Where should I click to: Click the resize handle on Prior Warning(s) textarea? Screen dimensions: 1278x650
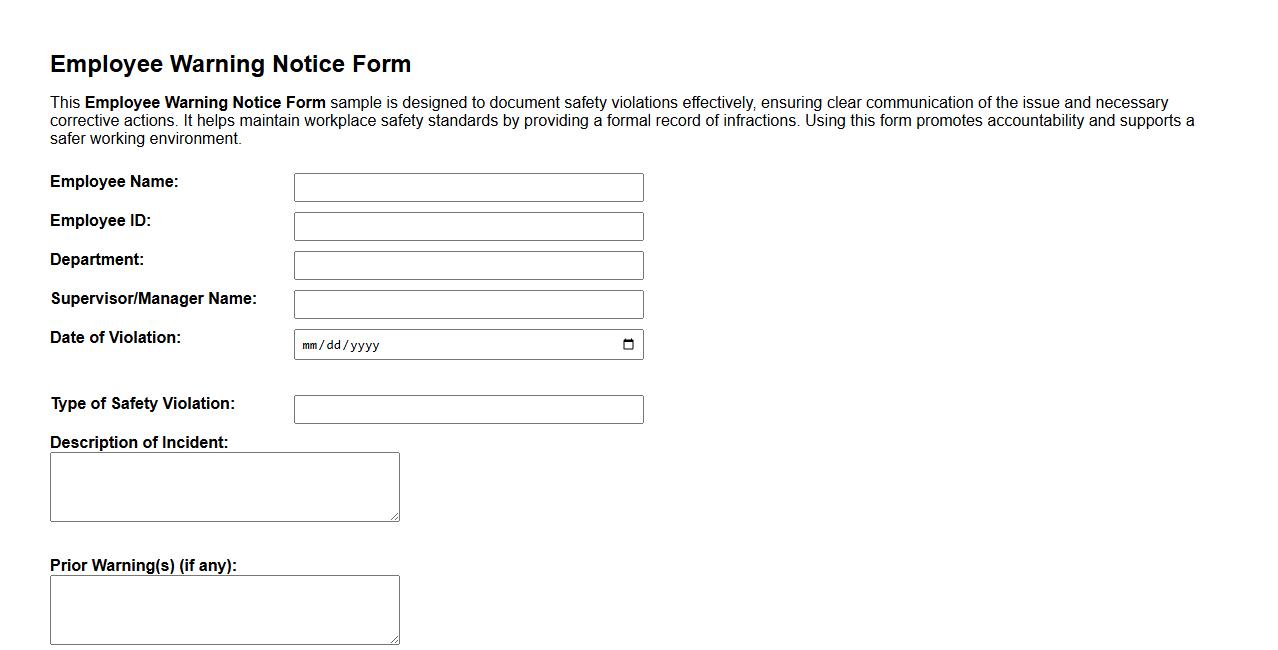click(x=395, y=640)
